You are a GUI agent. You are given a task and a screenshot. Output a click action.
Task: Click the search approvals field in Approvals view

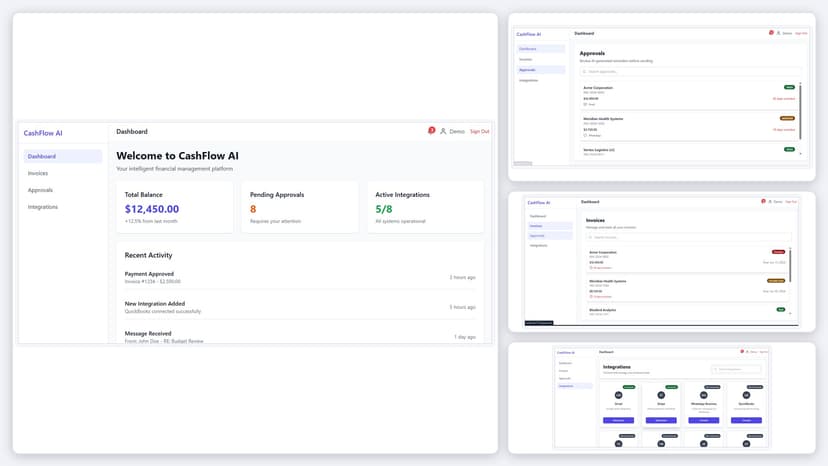click(690, 71)
